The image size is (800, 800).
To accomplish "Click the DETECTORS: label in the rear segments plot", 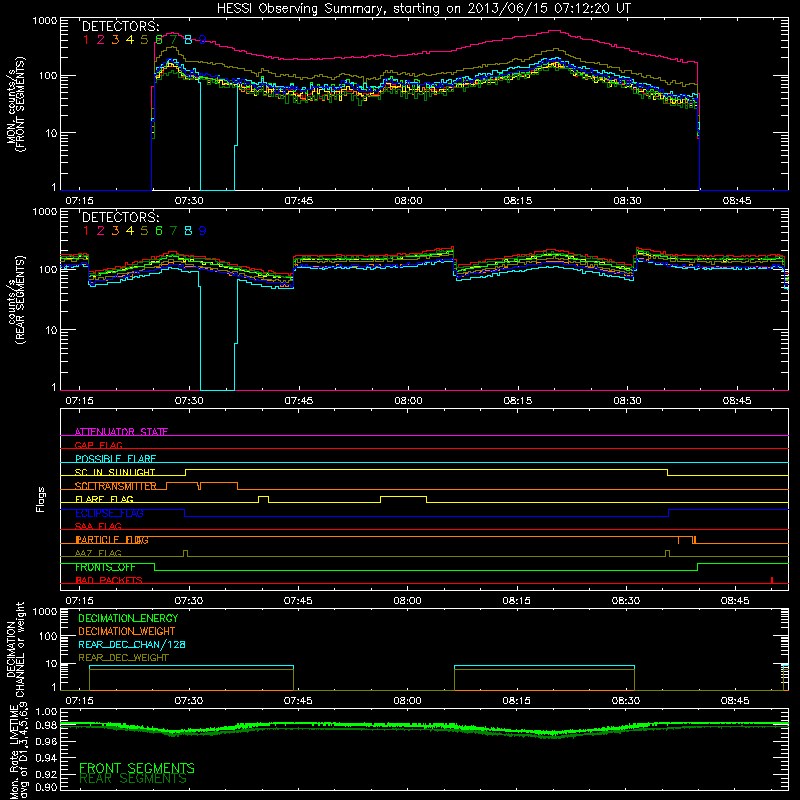I will (121, 217).
